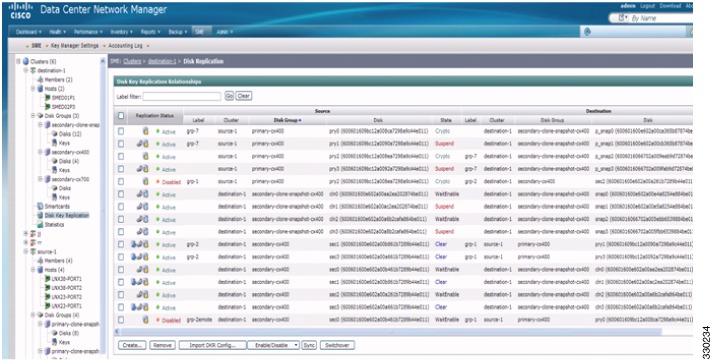Follow the Clusters breadcrumb link
The image size is (712, 360).
click(x=132, y=61)
